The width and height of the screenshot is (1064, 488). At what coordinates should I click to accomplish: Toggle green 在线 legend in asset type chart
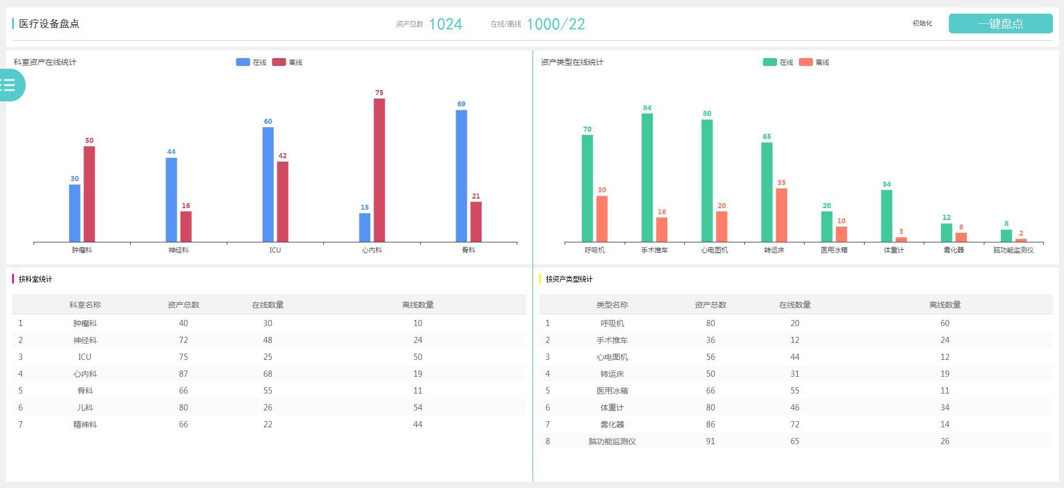coord(778,62)
